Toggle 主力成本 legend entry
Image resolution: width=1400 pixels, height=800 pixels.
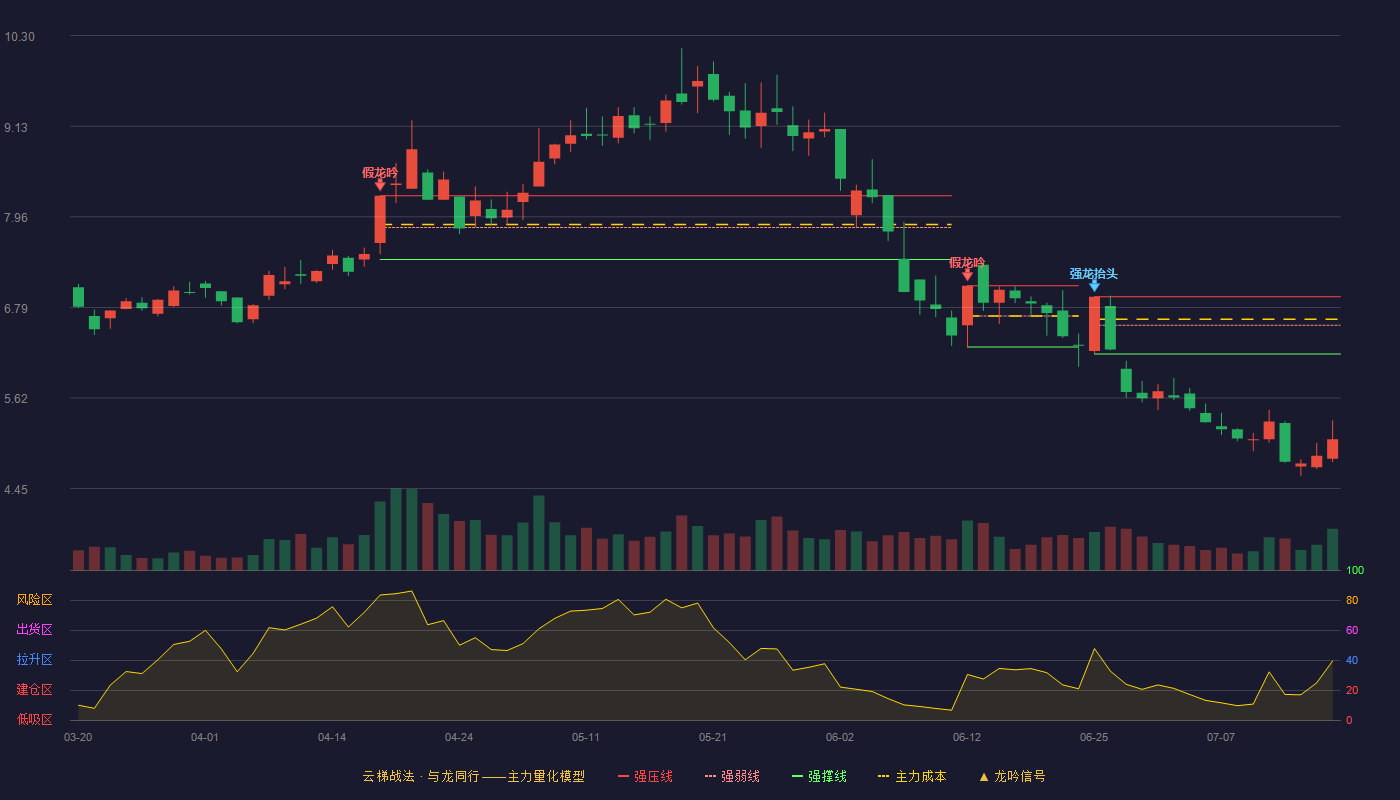click(x=912, y=776)
